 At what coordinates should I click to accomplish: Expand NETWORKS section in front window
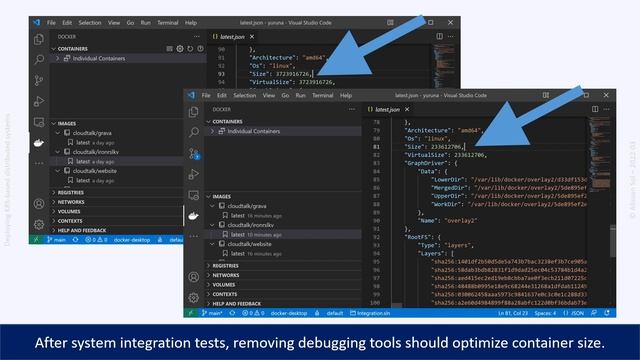pos(283,275)
